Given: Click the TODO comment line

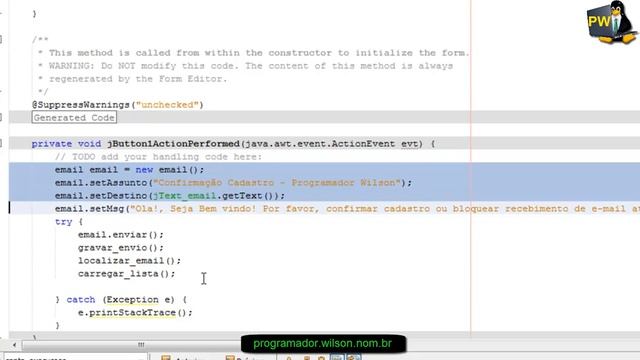Looking at the screenshot, I should coord(158,157).
